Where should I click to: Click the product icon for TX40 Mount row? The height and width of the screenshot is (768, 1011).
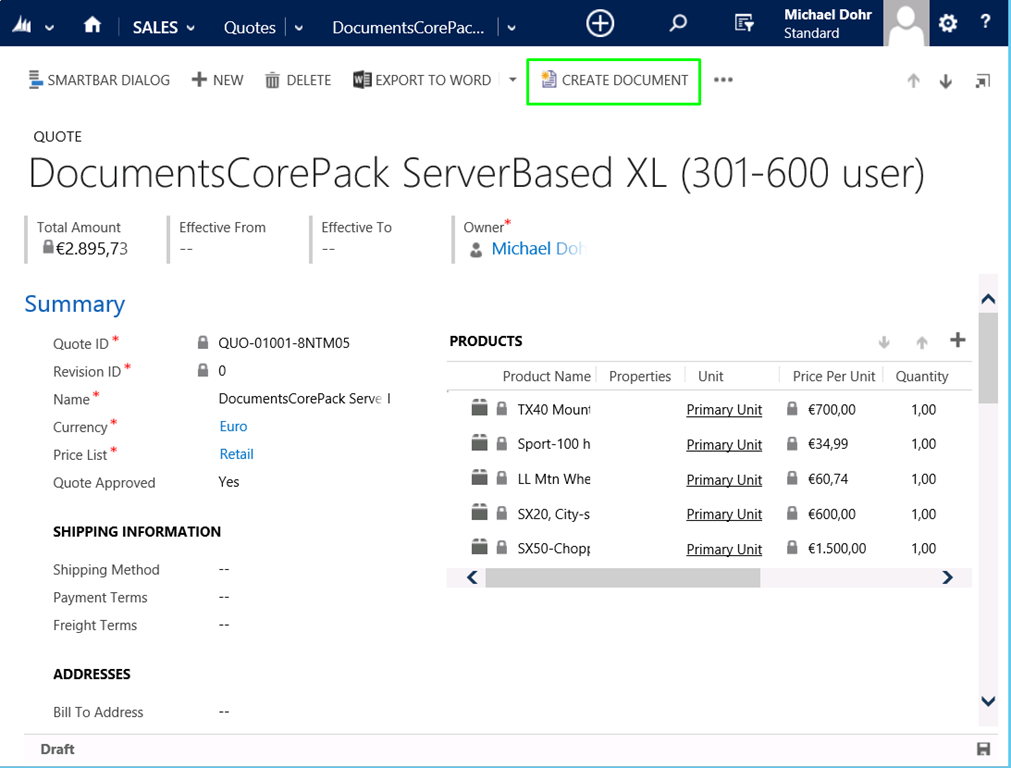(x=479, y=408)
